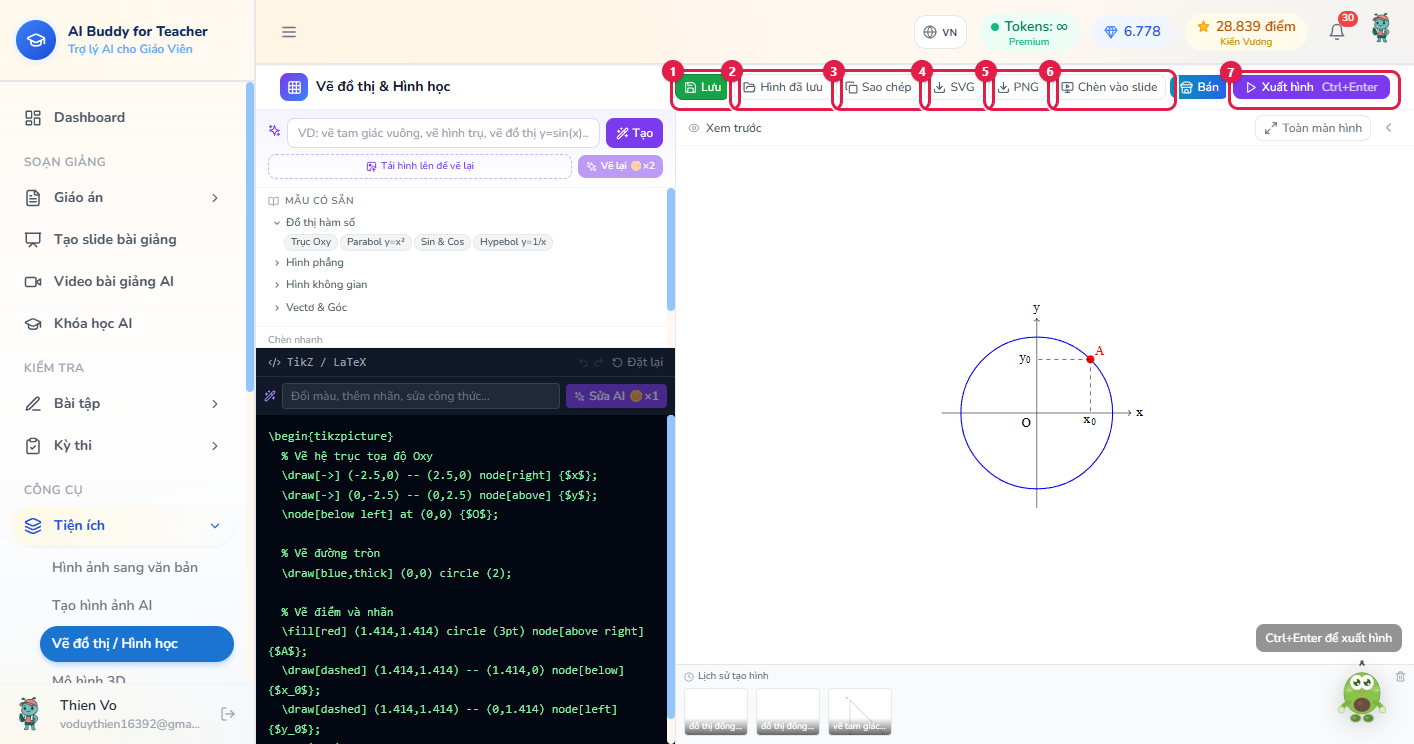Insert the Parabol y=x² template chip
The width and height of the screenshot is (1414, 744).
point(376,242)
